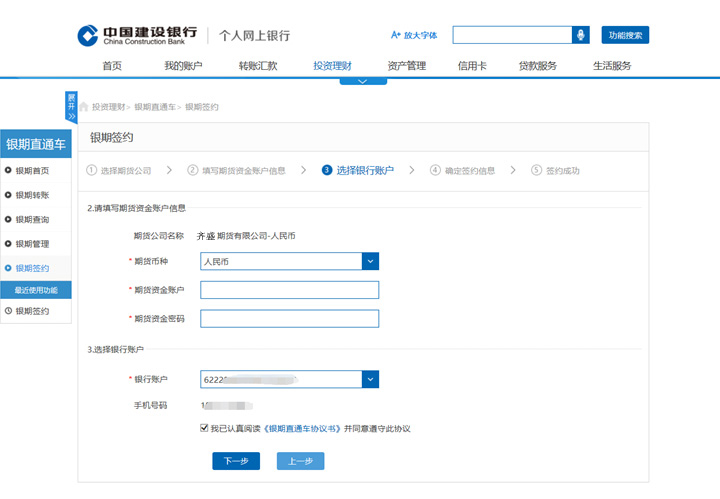Select 银期转账 in the left sidebar
This screenshot has width=720, height=499.
(32, 195)
